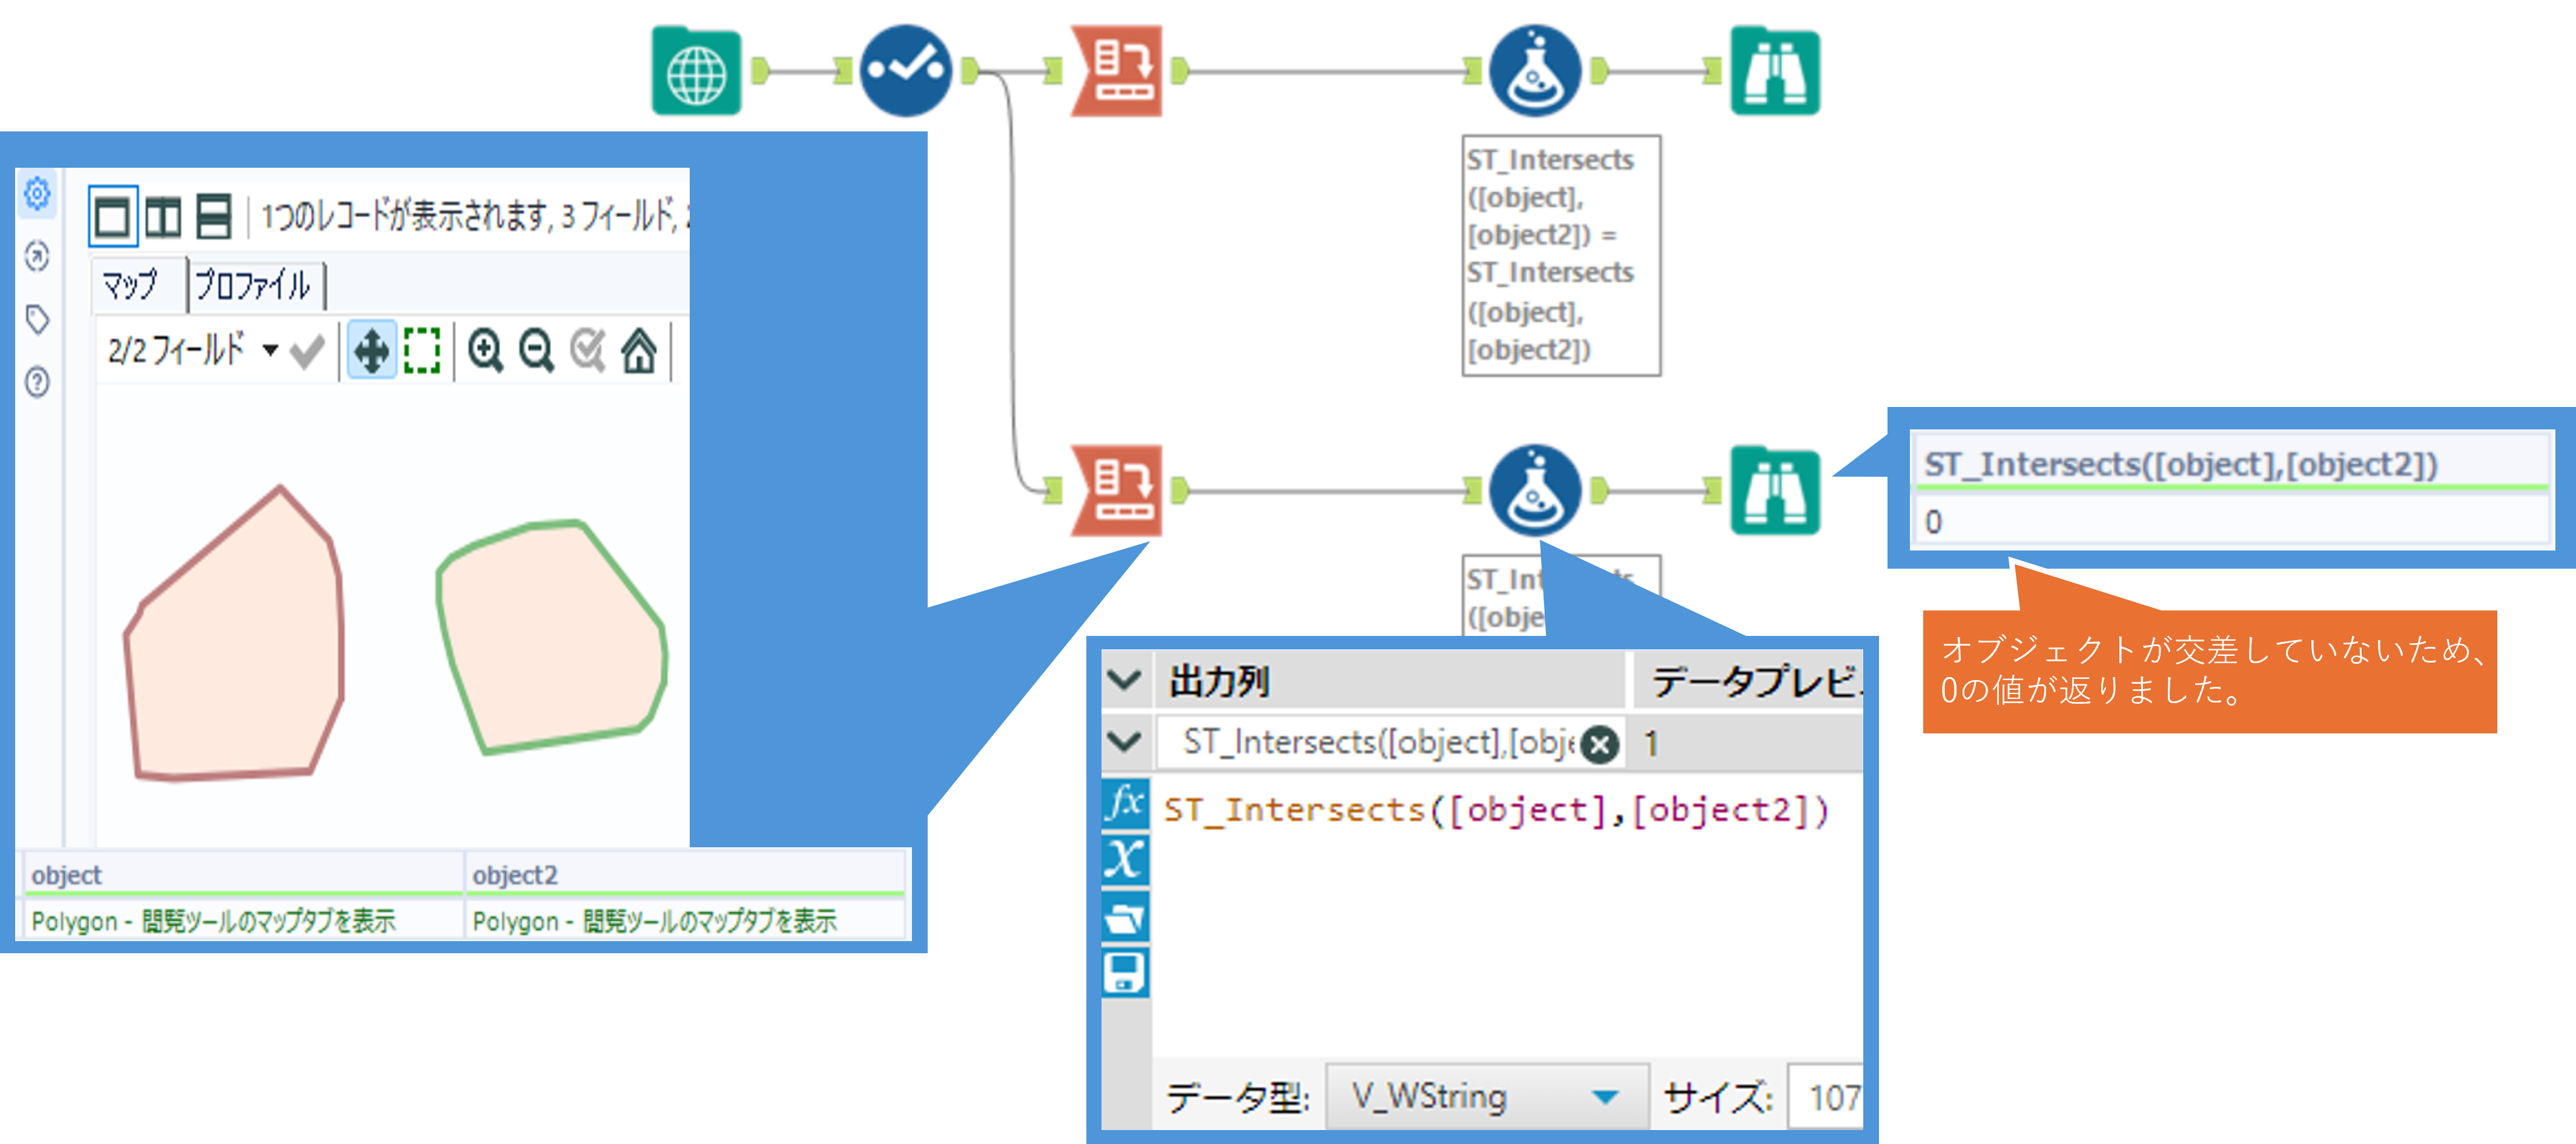Image resolution: width=2576 pixels, height=1144 pixels.
Task: Collapse the ST_Intersects output column expression chevron
Action: 1125,742
